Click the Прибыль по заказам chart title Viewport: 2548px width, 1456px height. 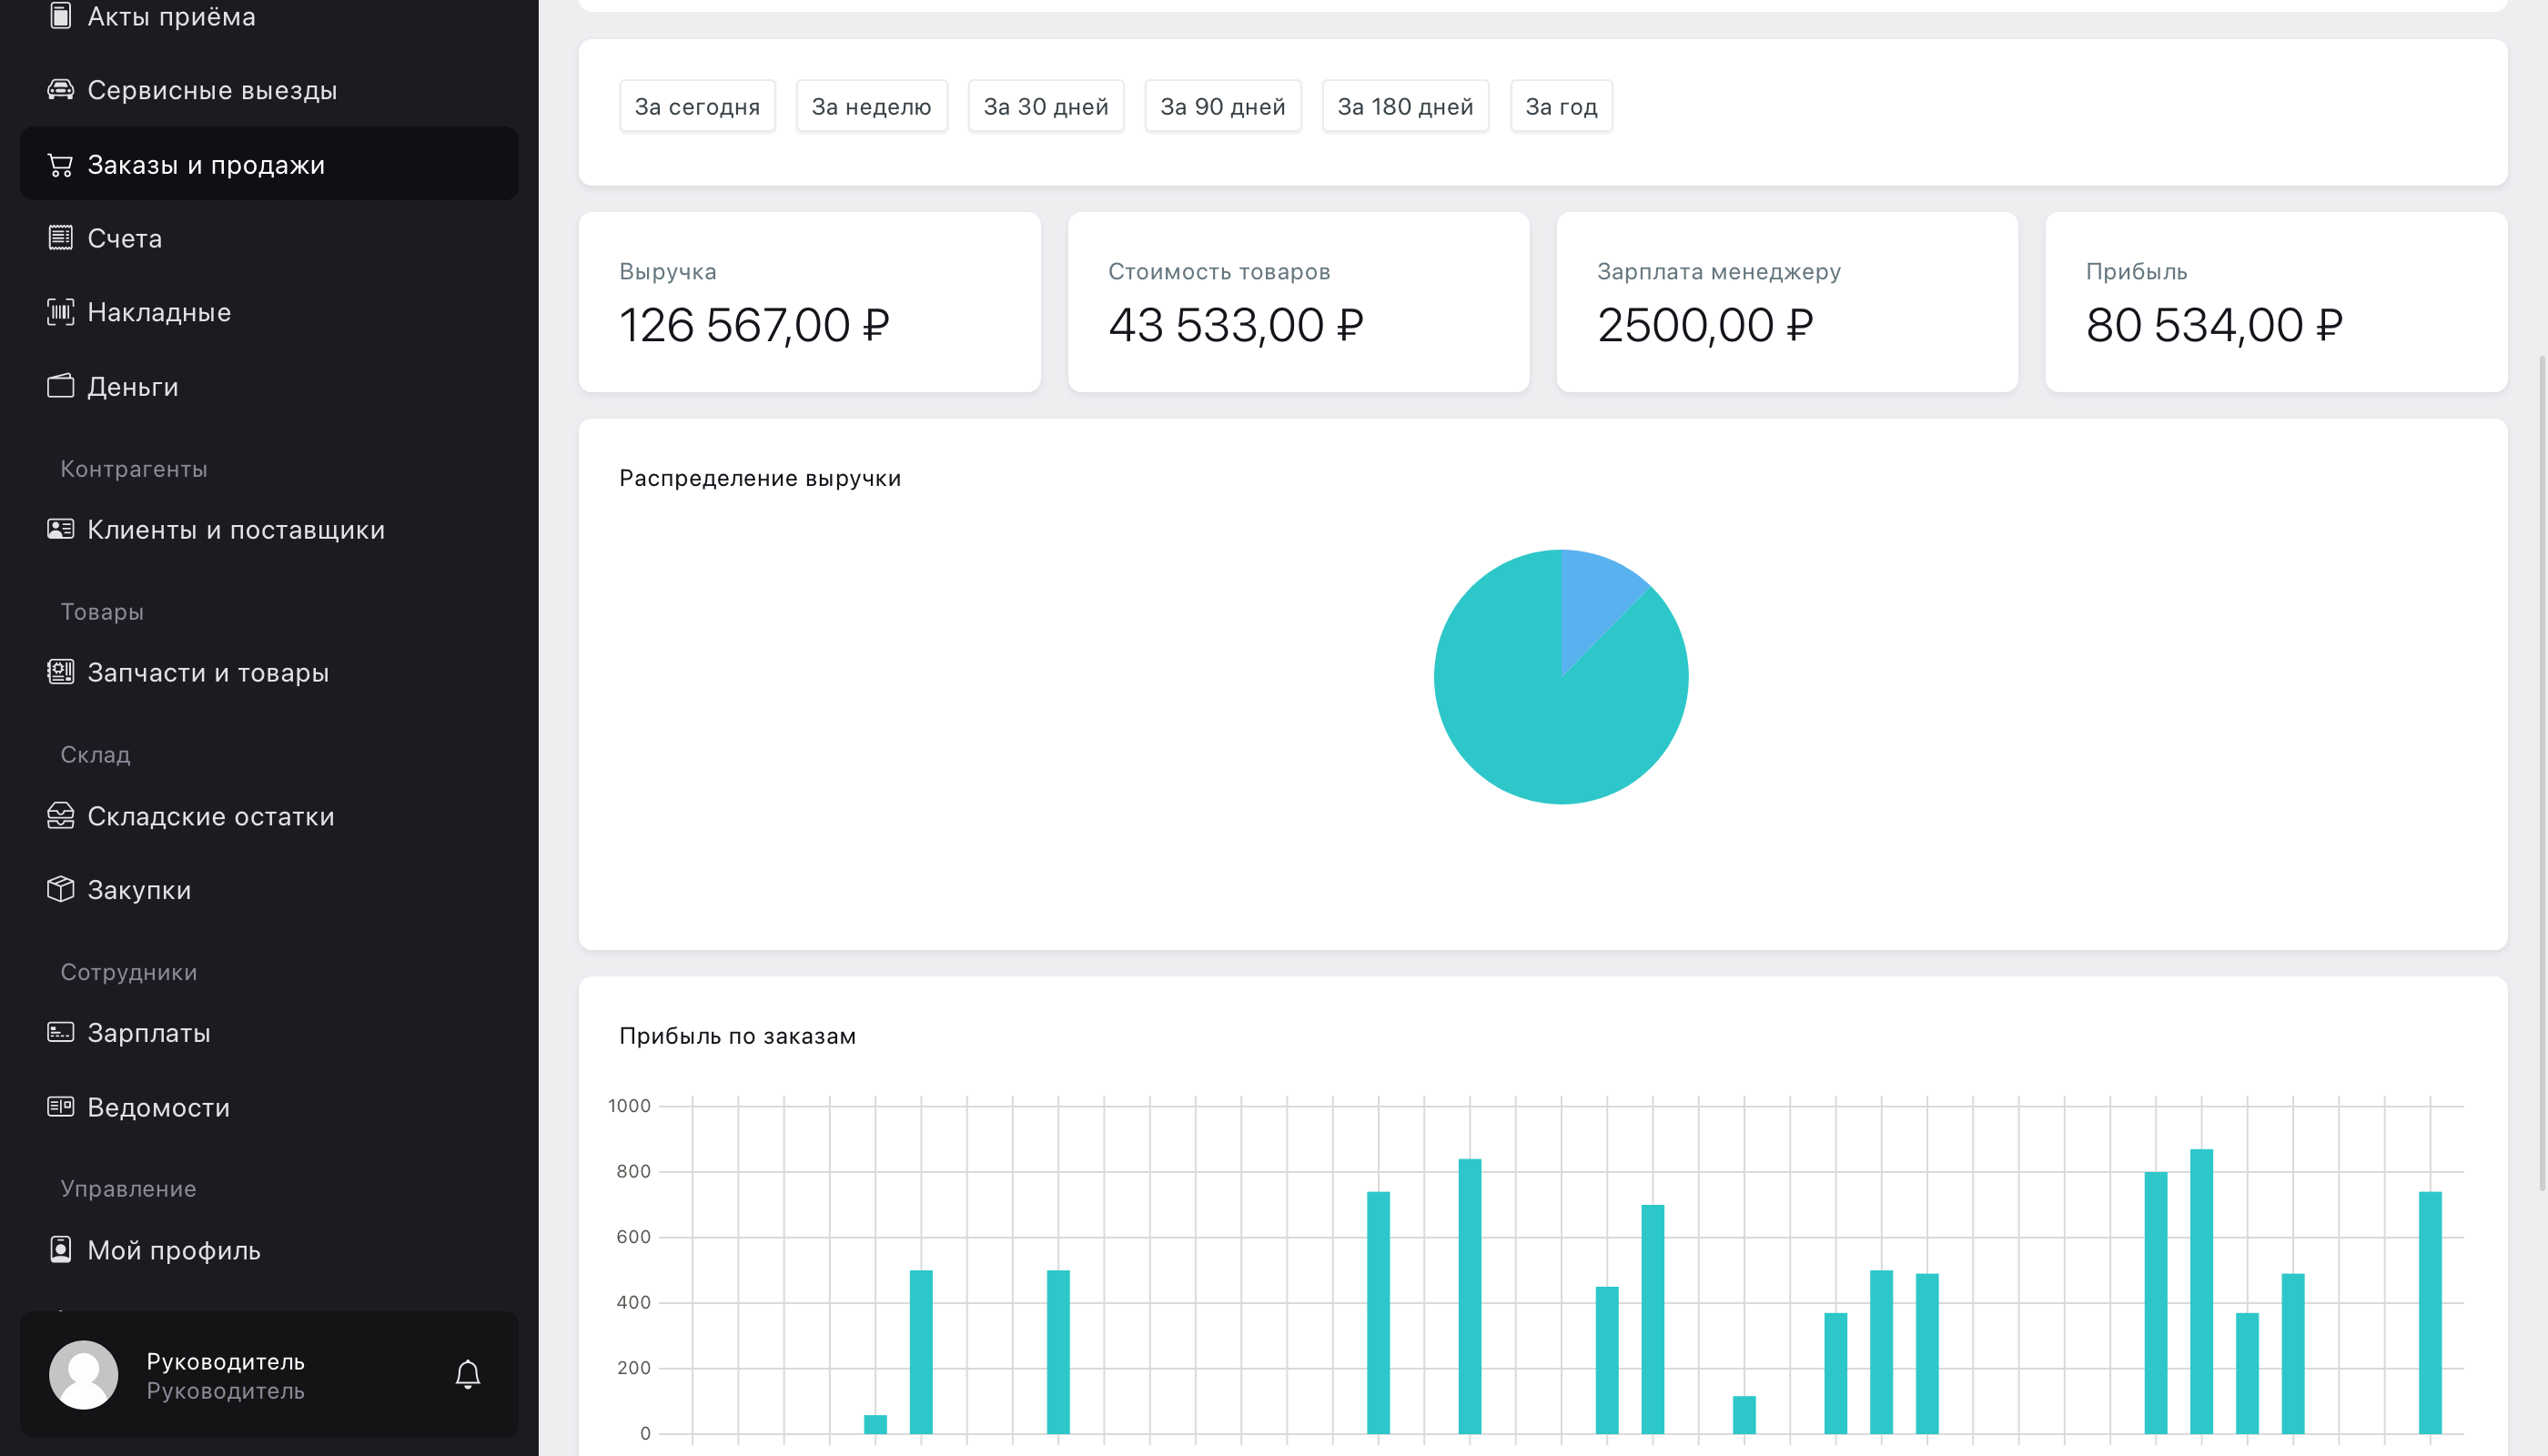737,1036
